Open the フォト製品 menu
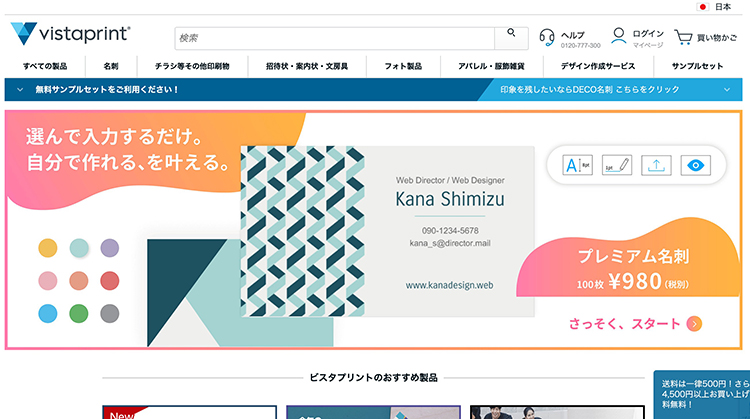The width and height of the screenshot is (750, 419). pyautogui.click(x=403, y=66)
